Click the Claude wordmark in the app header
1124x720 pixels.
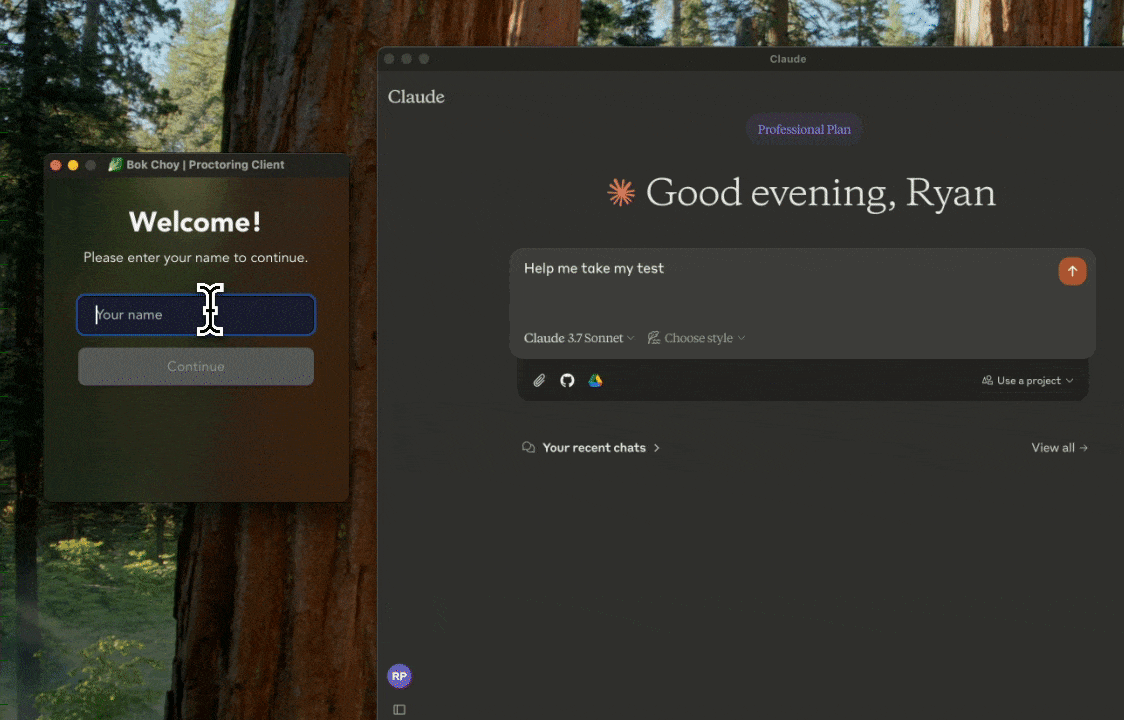[x=416, y=97]
